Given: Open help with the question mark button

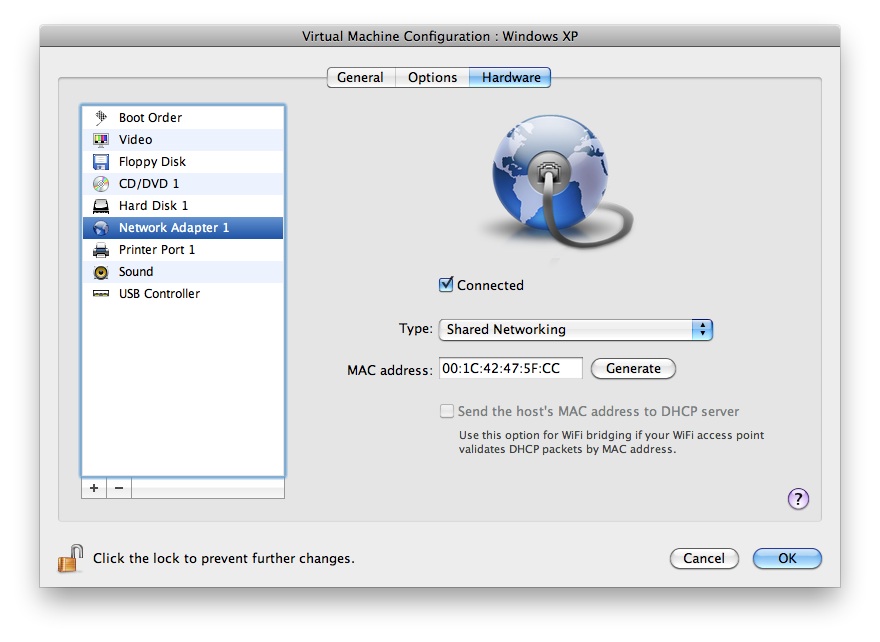Looking at the screenshot, I should (798, 498).
